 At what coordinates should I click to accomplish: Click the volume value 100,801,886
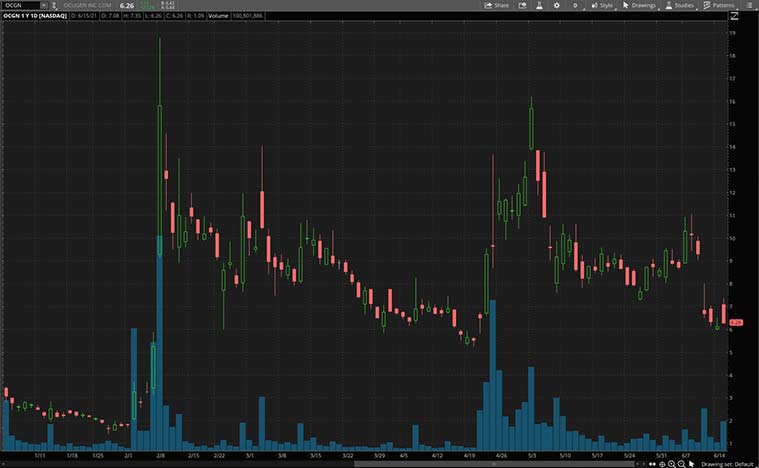tap(247, 16)
